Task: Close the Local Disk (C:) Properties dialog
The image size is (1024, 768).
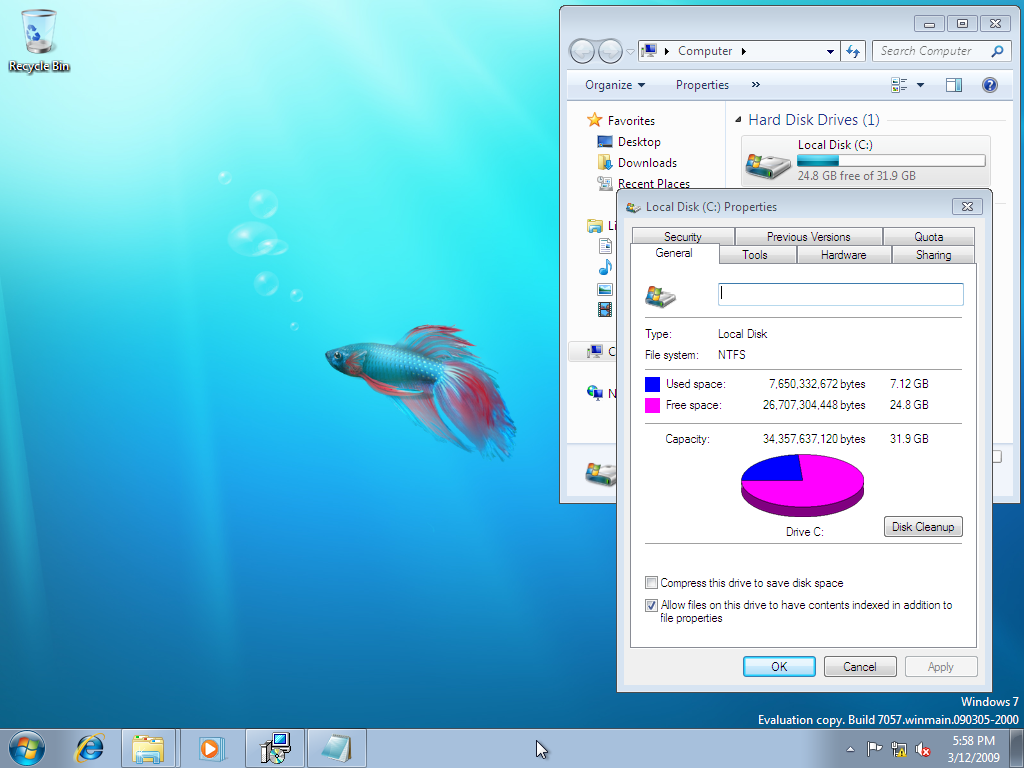Action: tap(967, 206)
